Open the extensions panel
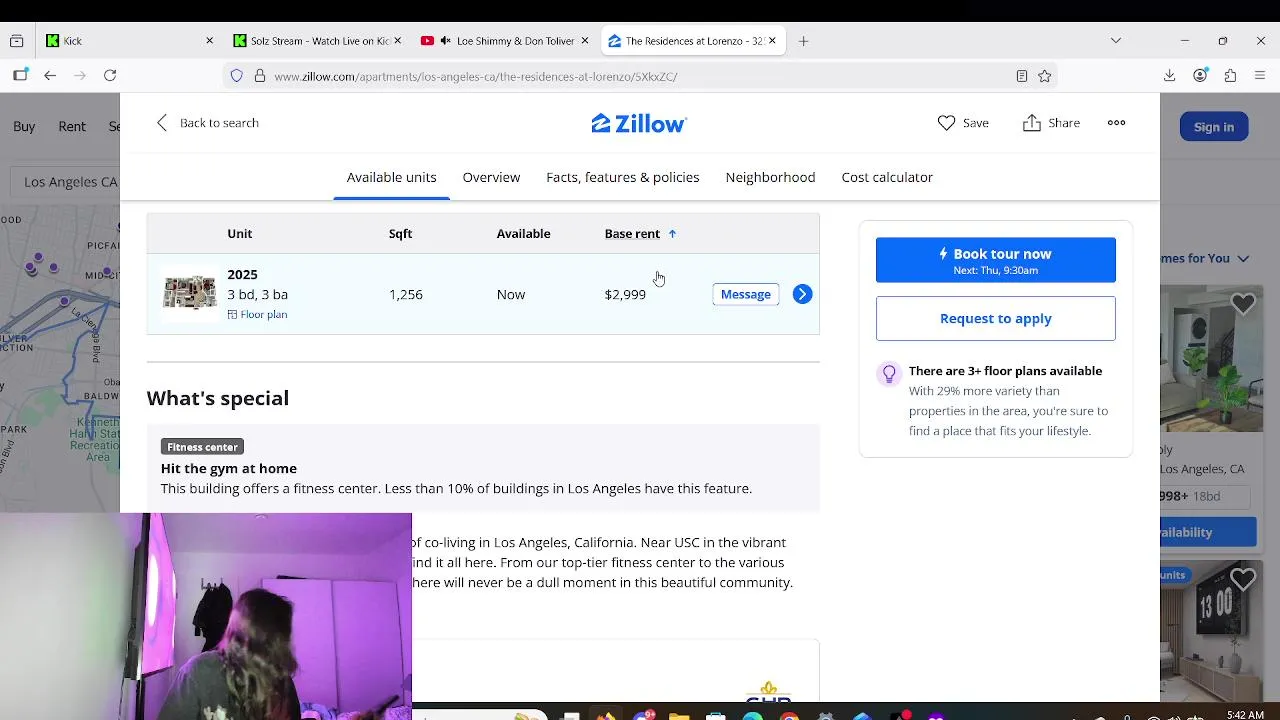1280x720 pixels. click(1230, 75)
